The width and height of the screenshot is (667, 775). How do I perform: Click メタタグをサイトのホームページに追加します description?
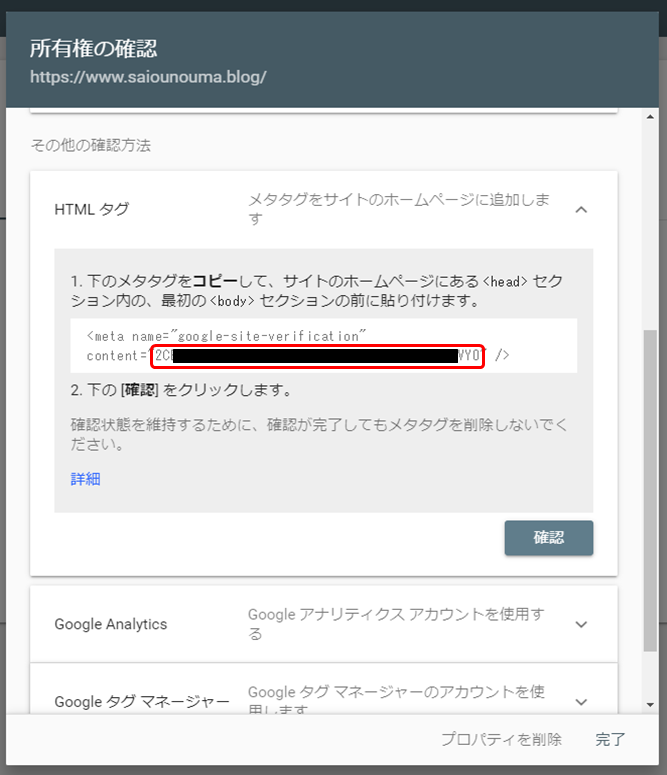pos(399,209)
